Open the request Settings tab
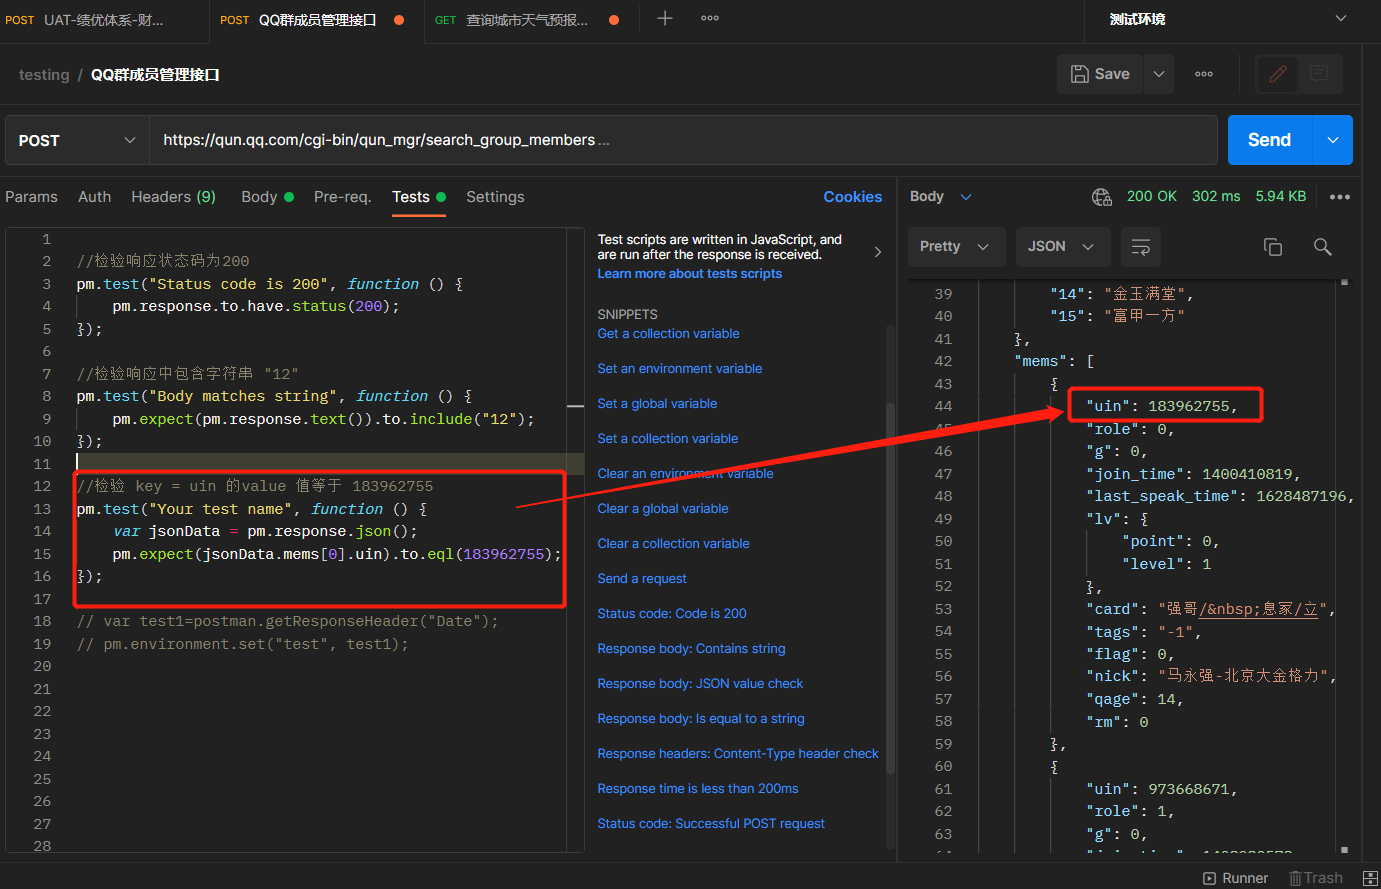The height and width of the screenshot is (889, 1381). 495,197
